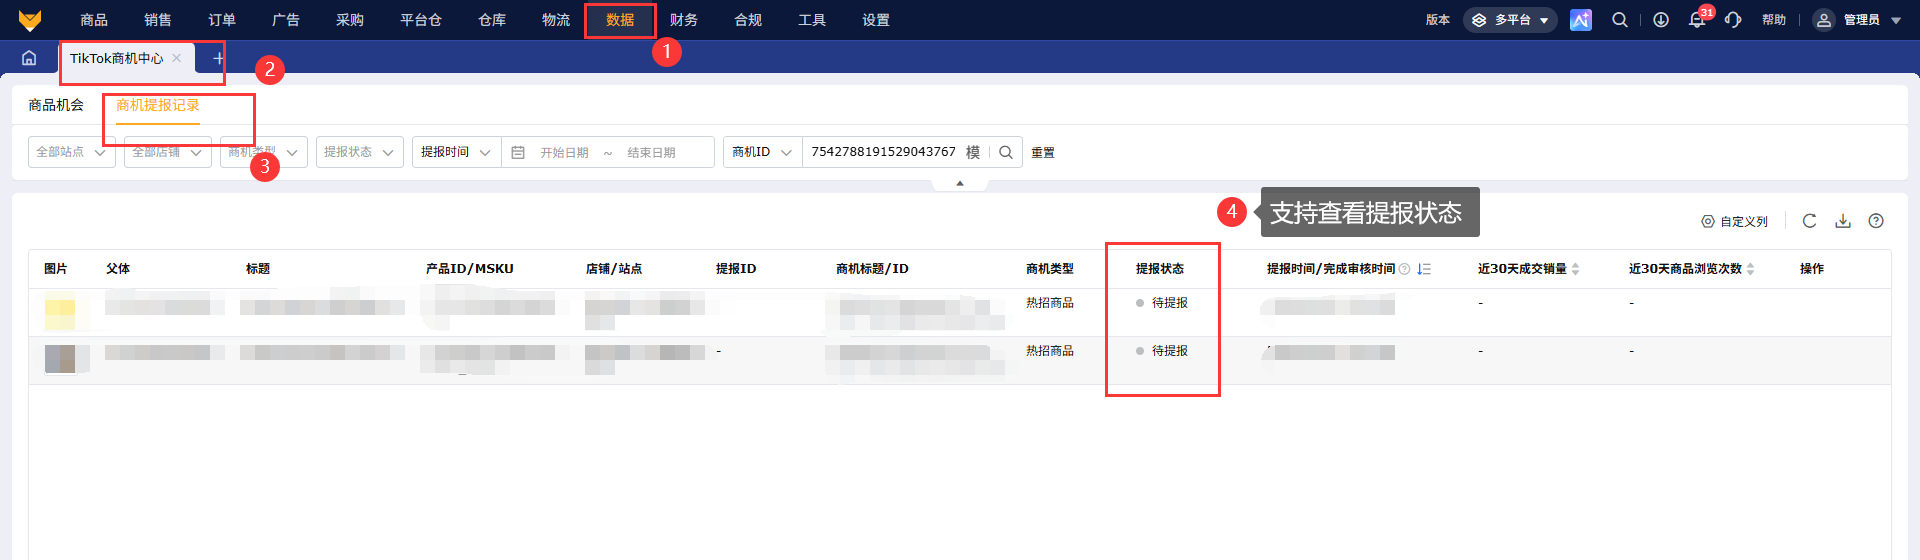Open the 提报时间 type dropdown
Screen dimensions: 1920x560
(x=456, y=152)
